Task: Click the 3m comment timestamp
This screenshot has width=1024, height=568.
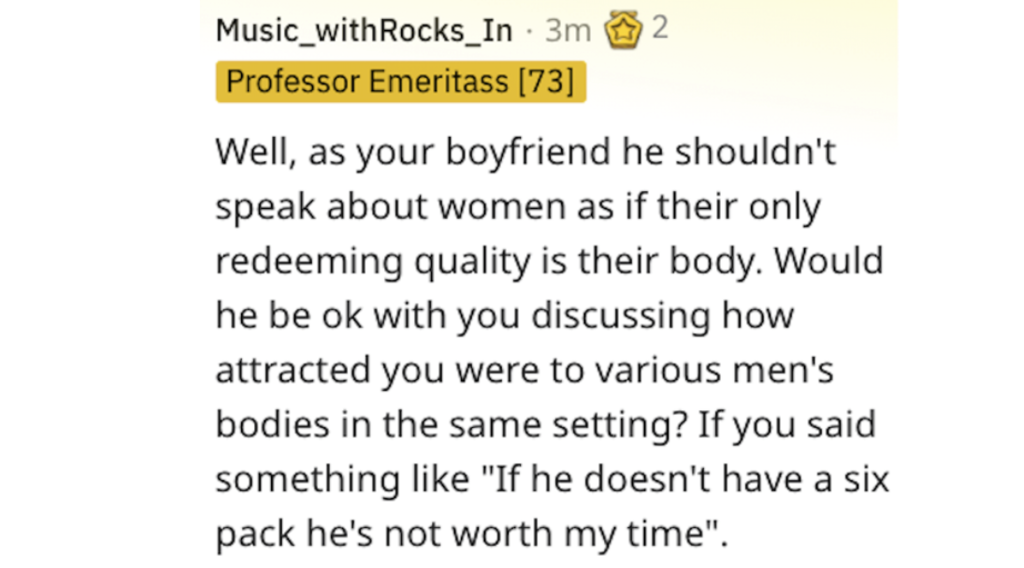Action: click(x=568, y=30)
